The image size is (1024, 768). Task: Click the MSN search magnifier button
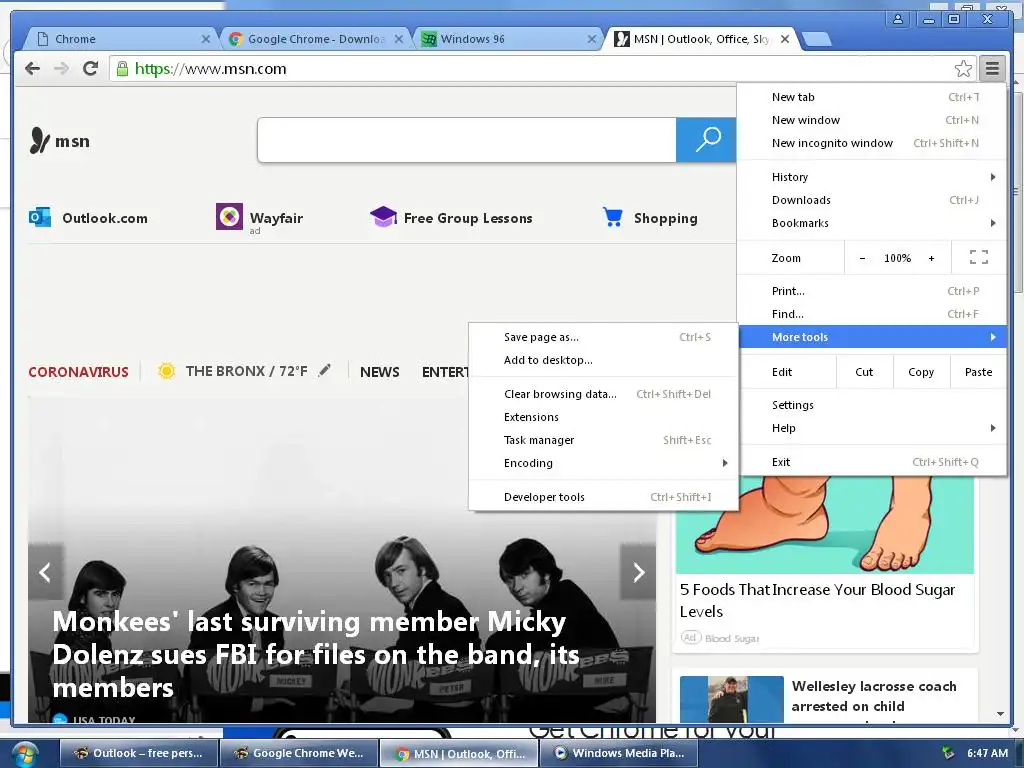(707, 140)
